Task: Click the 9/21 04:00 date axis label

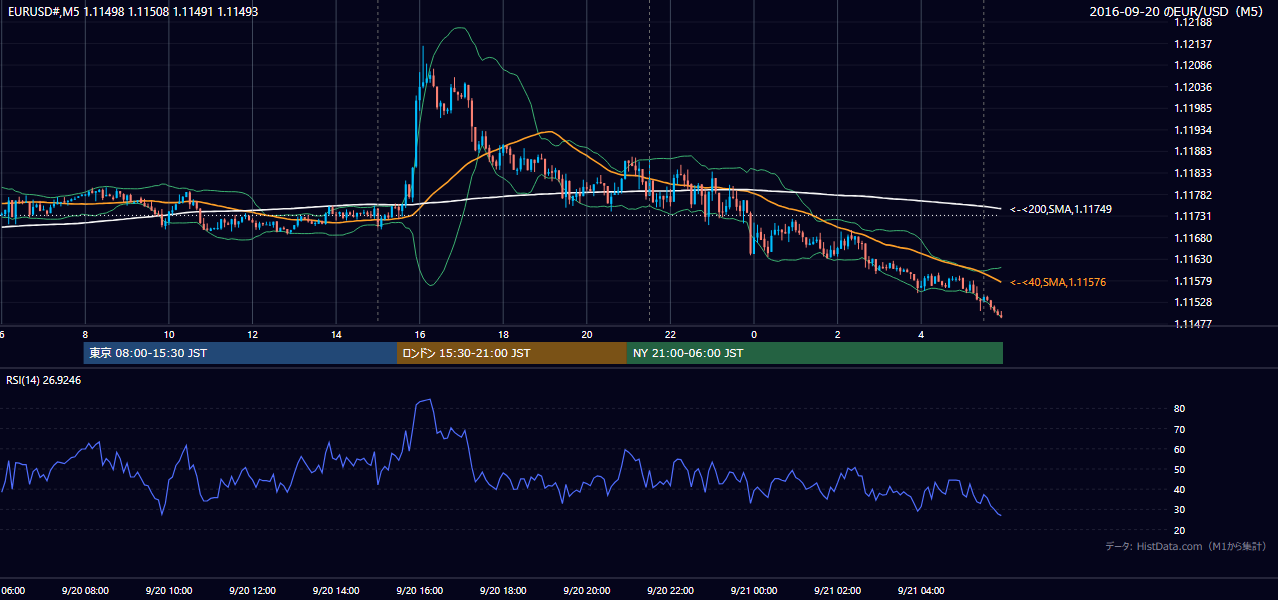Action: click(922, 591)
